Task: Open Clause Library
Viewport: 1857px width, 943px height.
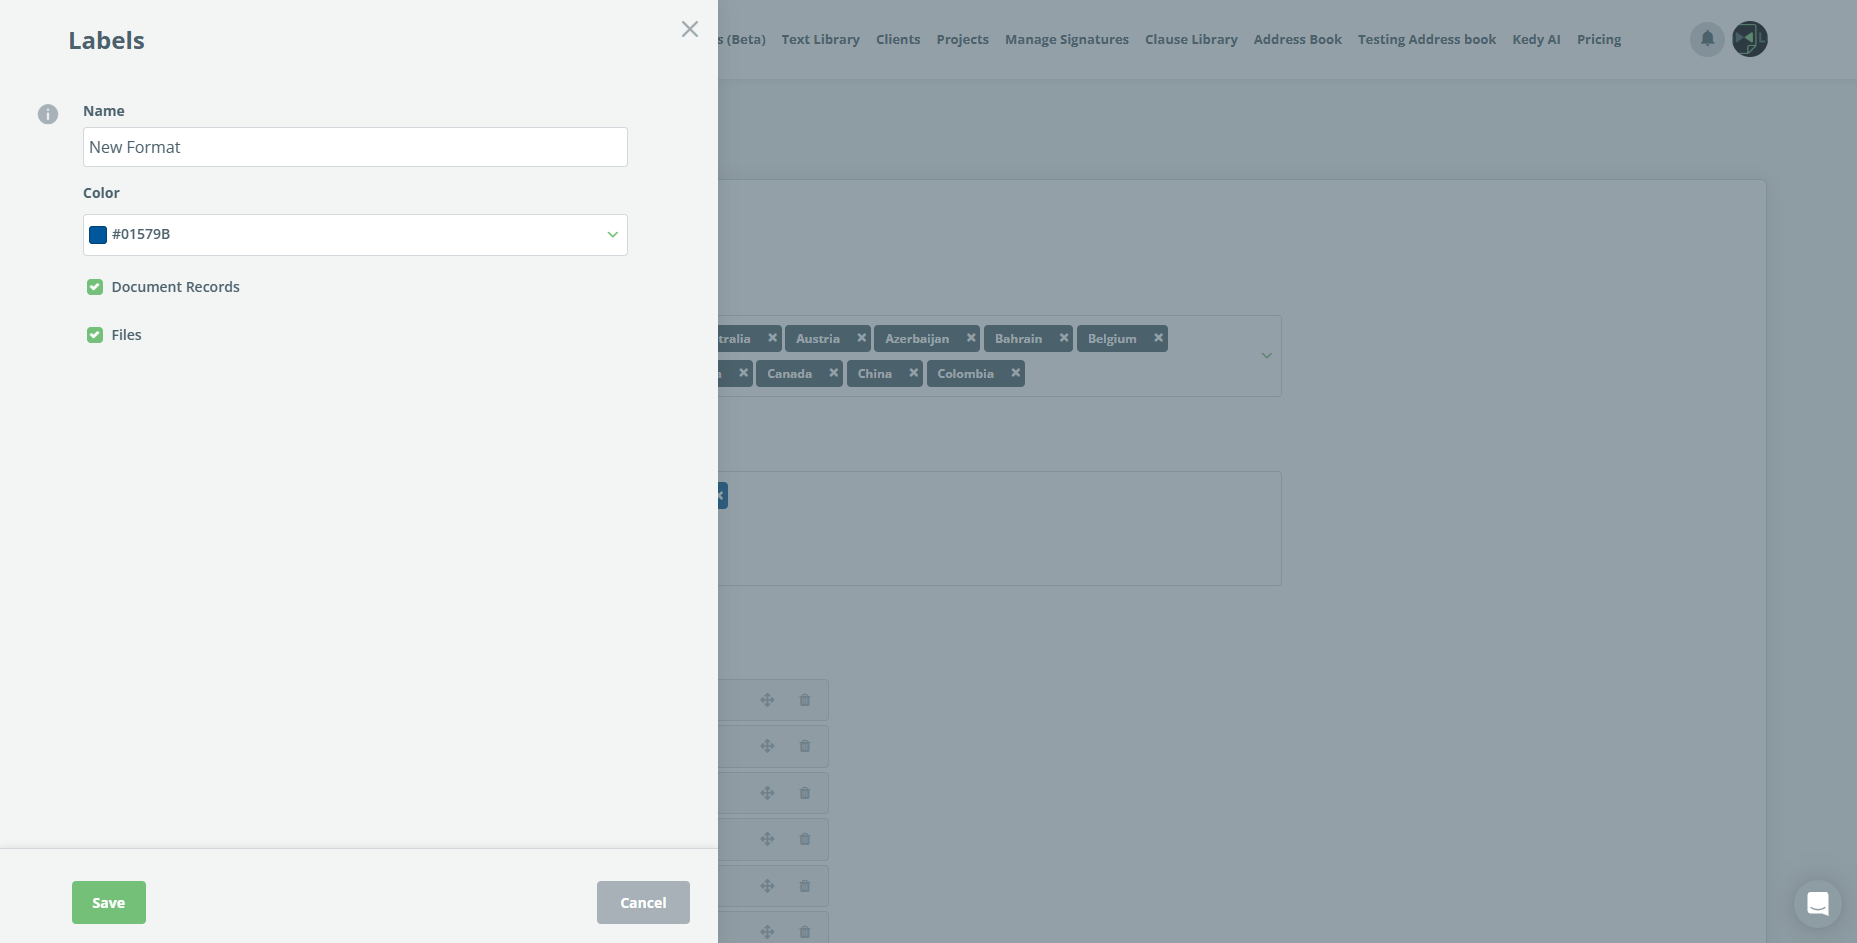Action: click(x=1191, y=40)
